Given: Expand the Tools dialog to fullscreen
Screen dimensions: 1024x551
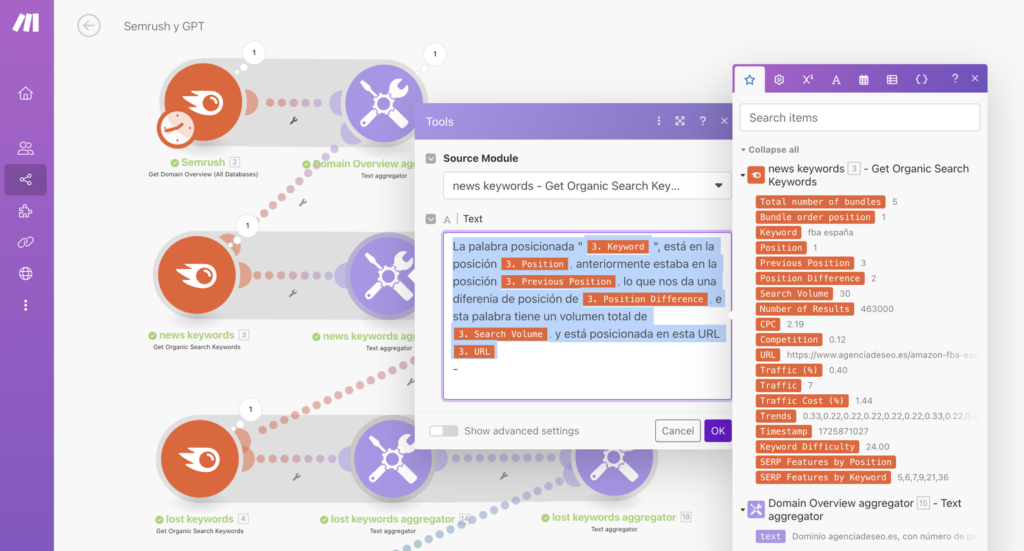Looking at the screenshot, I should tap(680, 121).
